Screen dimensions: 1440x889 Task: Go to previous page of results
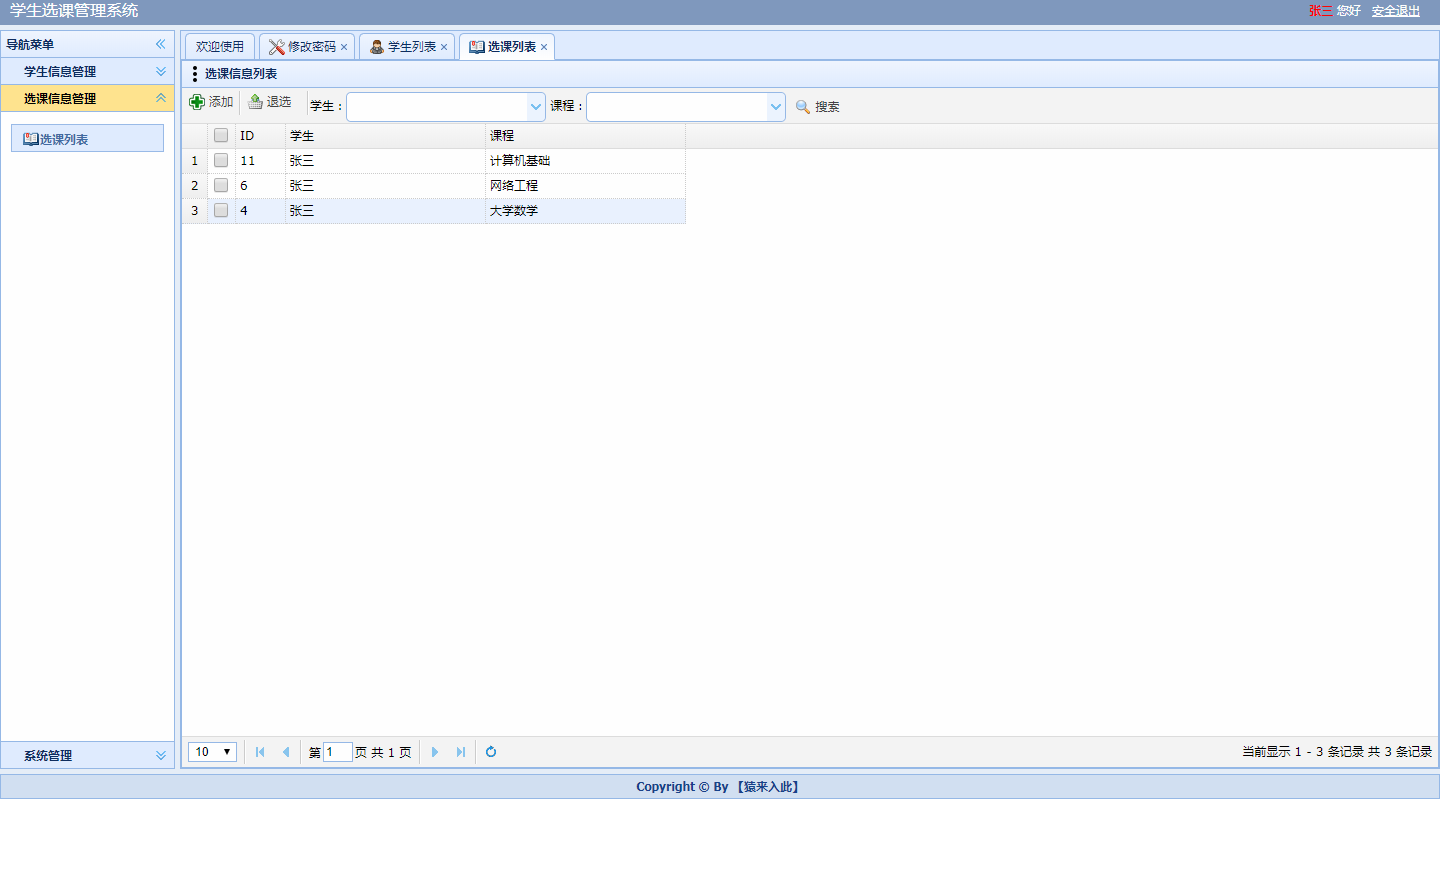[286, 752]
